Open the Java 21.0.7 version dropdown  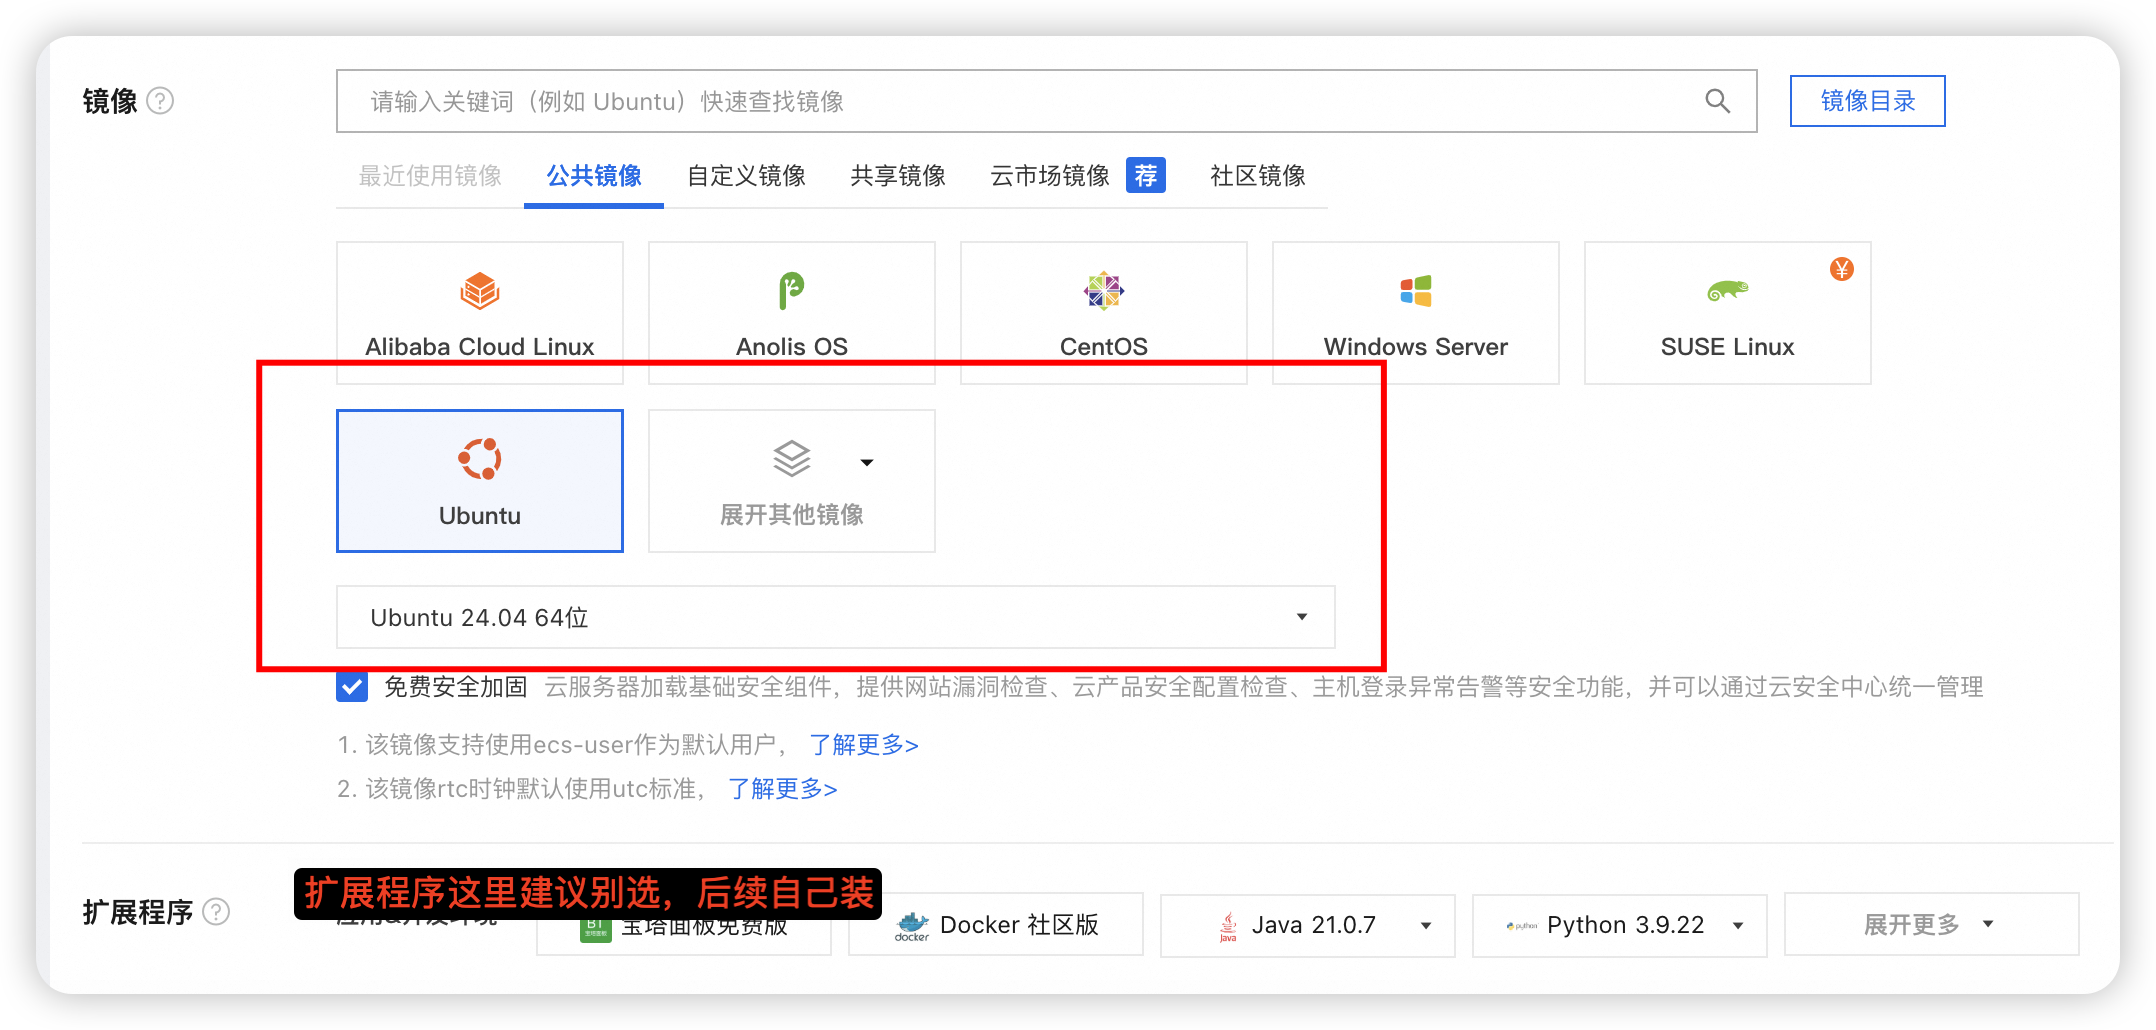tap(1425, 924)
